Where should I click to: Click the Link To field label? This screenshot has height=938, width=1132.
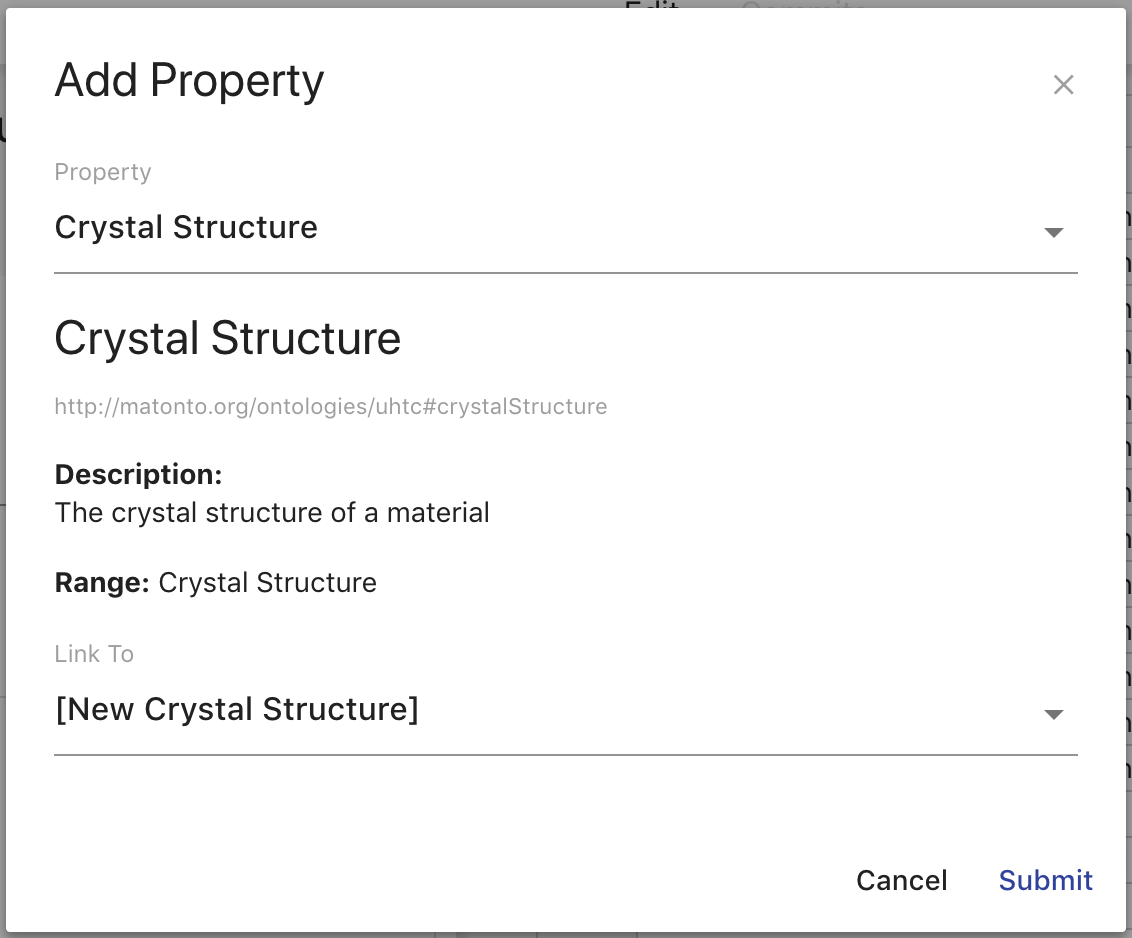point(94,654)
